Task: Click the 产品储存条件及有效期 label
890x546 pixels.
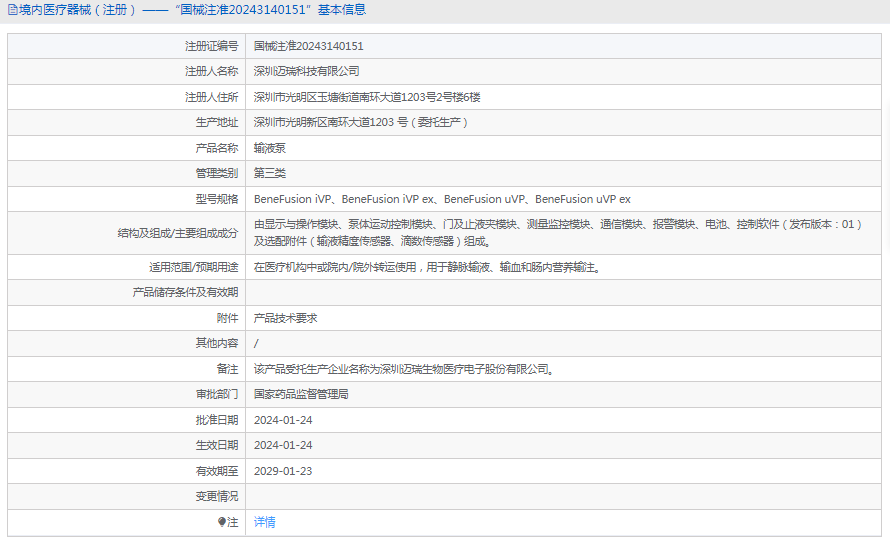Action: click(186, 292)
